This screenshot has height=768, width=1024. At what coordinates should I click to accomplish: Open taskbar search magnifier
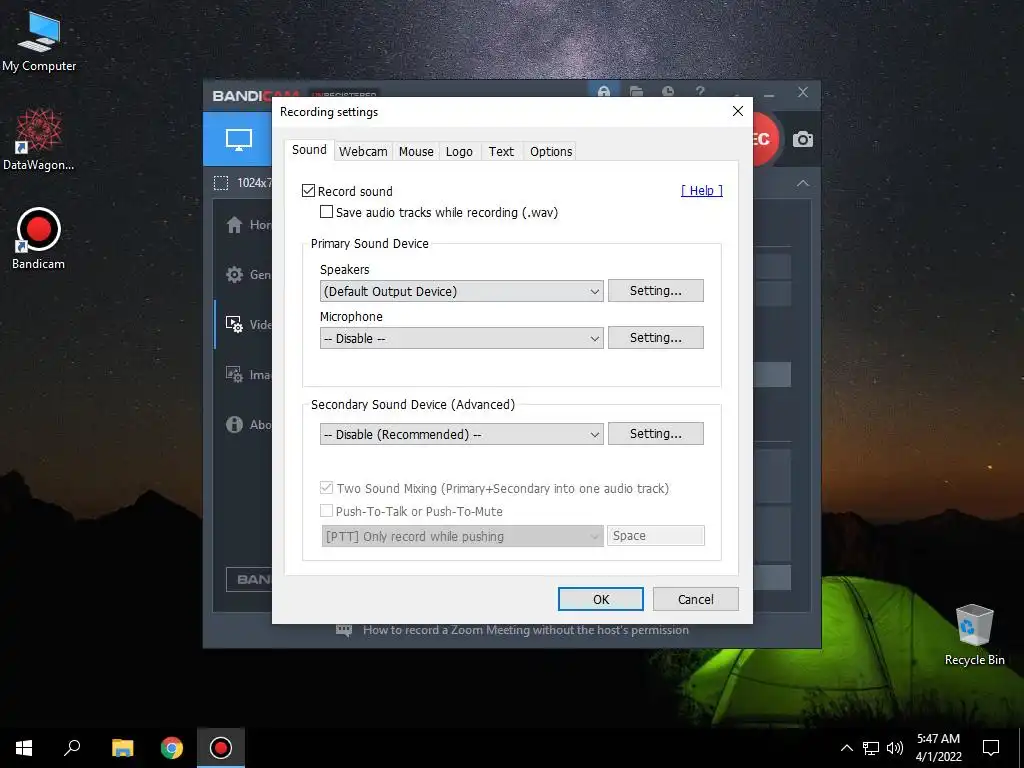click(x=72, y=748)
